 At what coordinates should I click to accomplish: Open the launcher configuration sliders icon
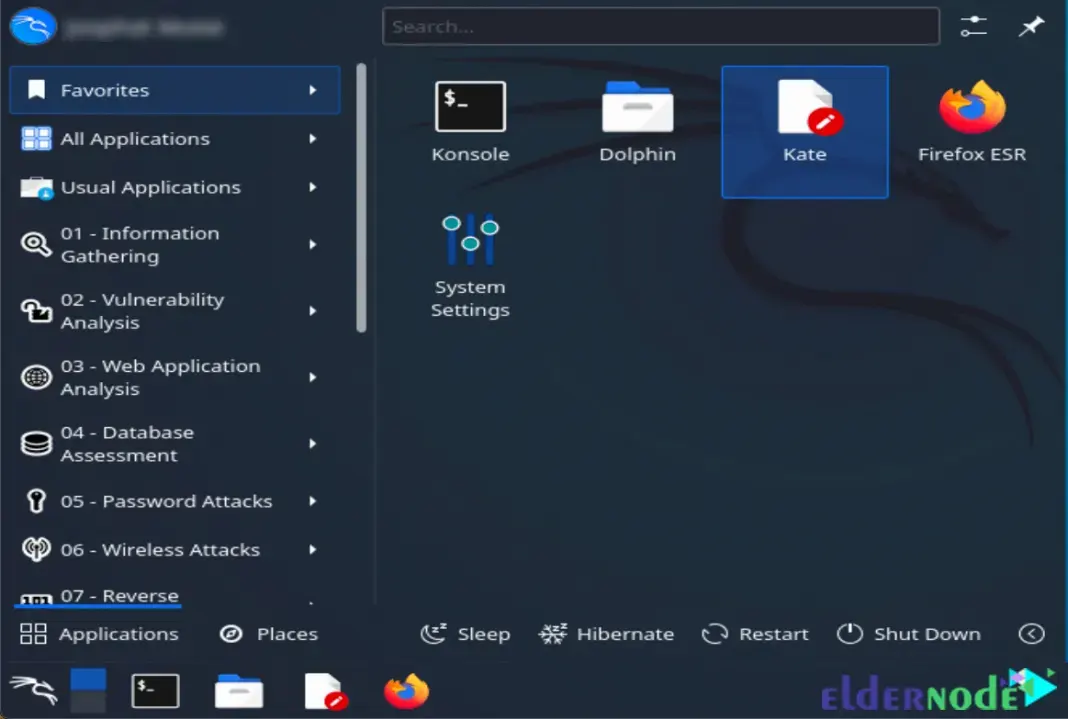coord(973,27)
